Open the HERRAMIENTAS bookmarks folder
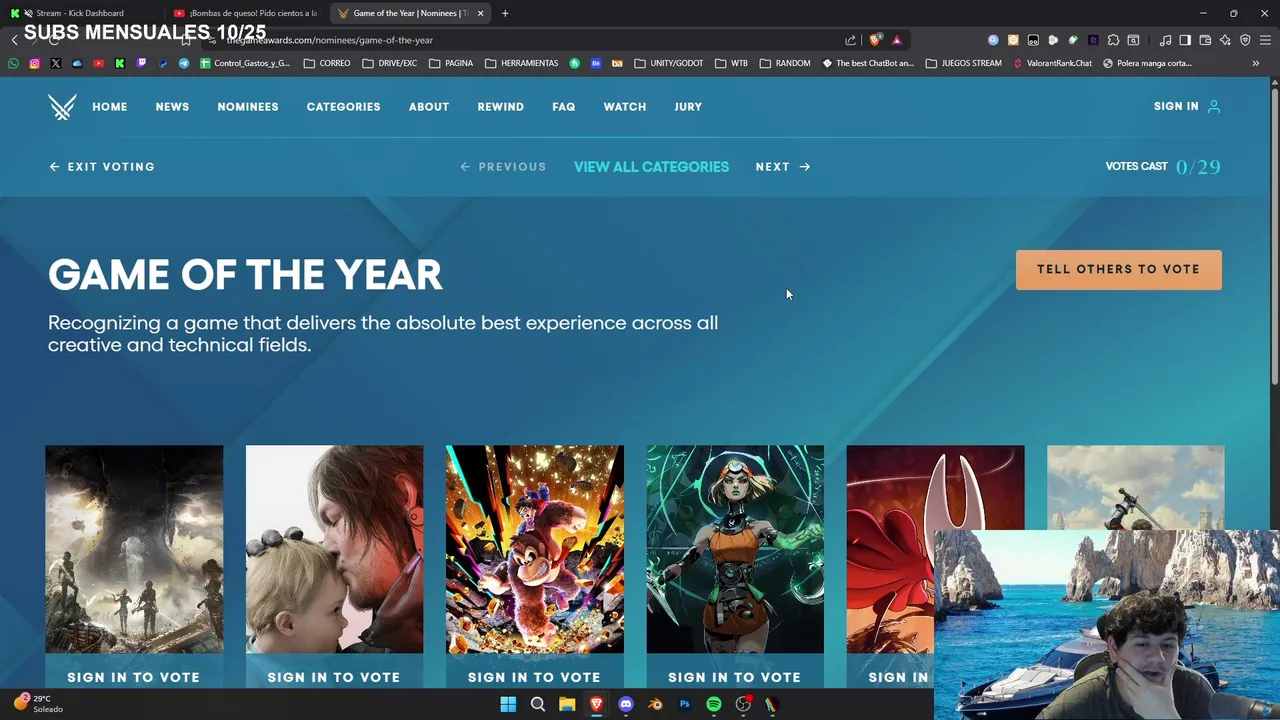Image resolution: width=1280 pixels, height=720 pixels. pyautogui.click(x=522, y=63)
